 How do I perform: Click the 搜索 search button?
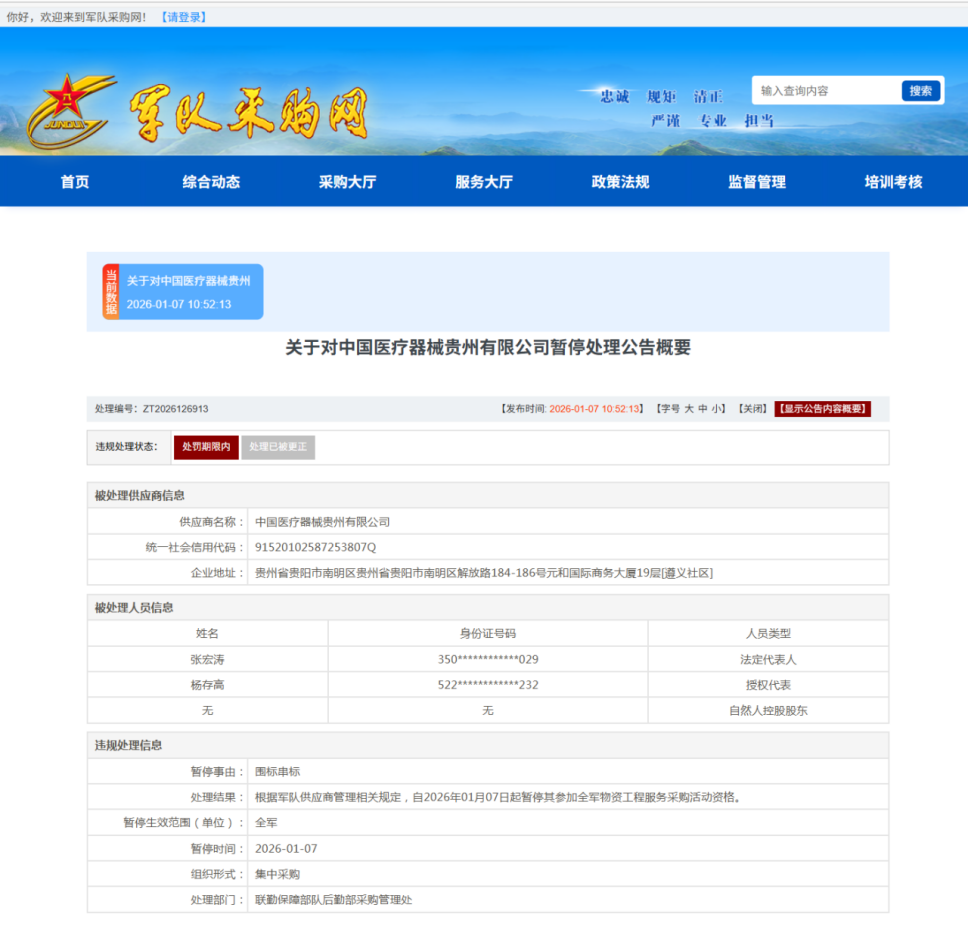[920, 91]
